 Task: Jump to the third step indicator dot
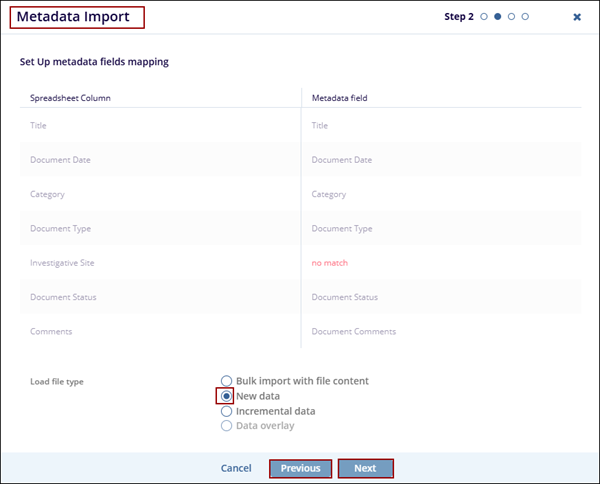[x=512, y=17]
